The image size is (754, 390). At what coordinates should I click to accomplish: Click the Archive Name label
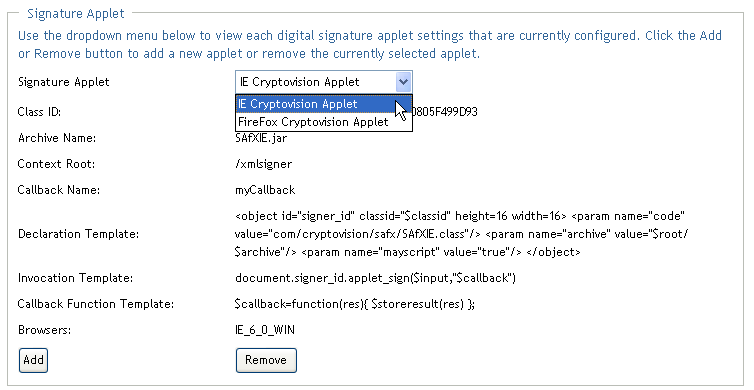57,138
